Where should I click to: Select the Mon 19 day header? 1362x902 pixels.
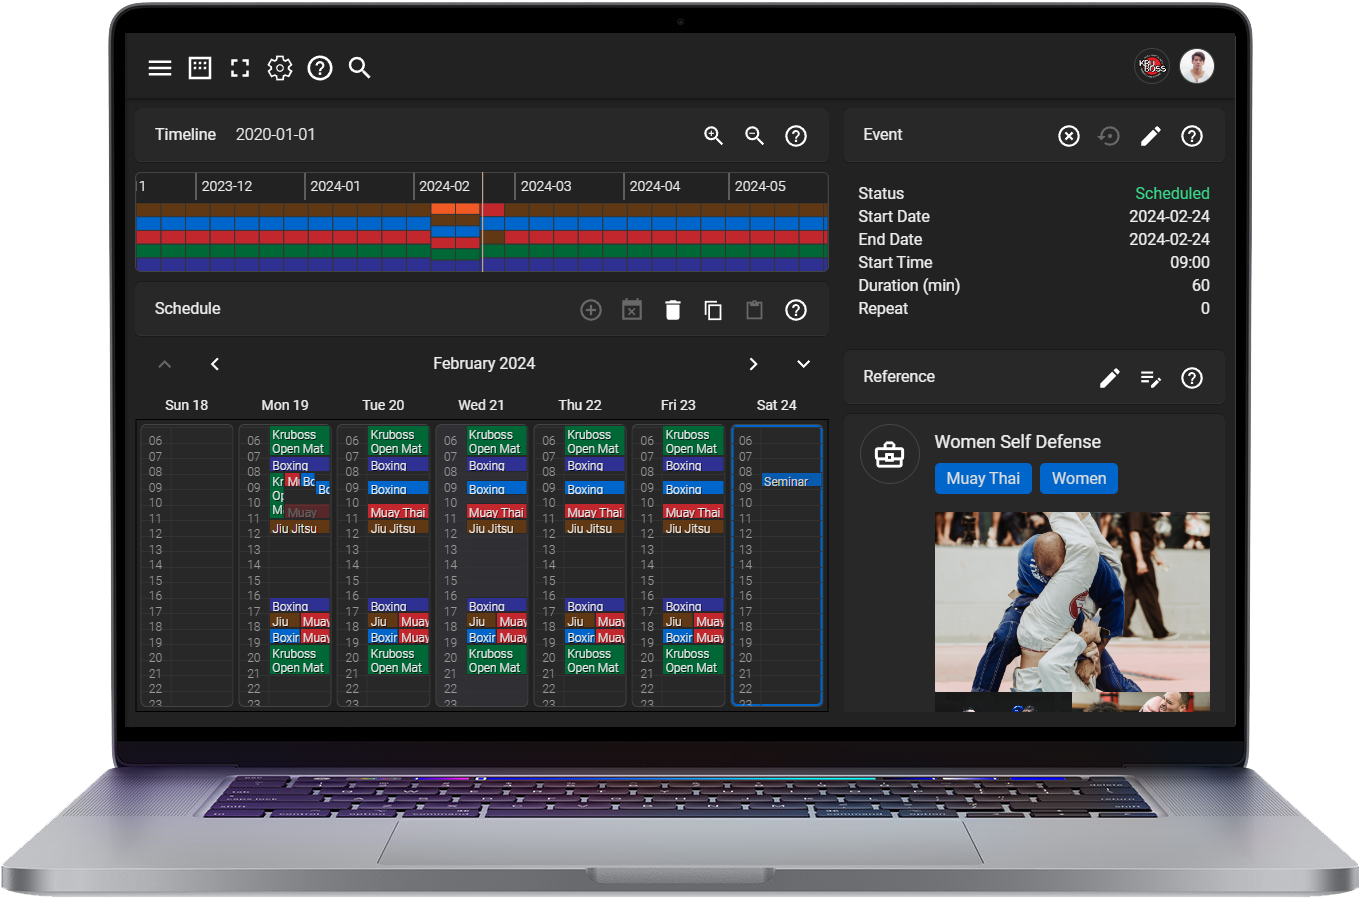point(285,405)
